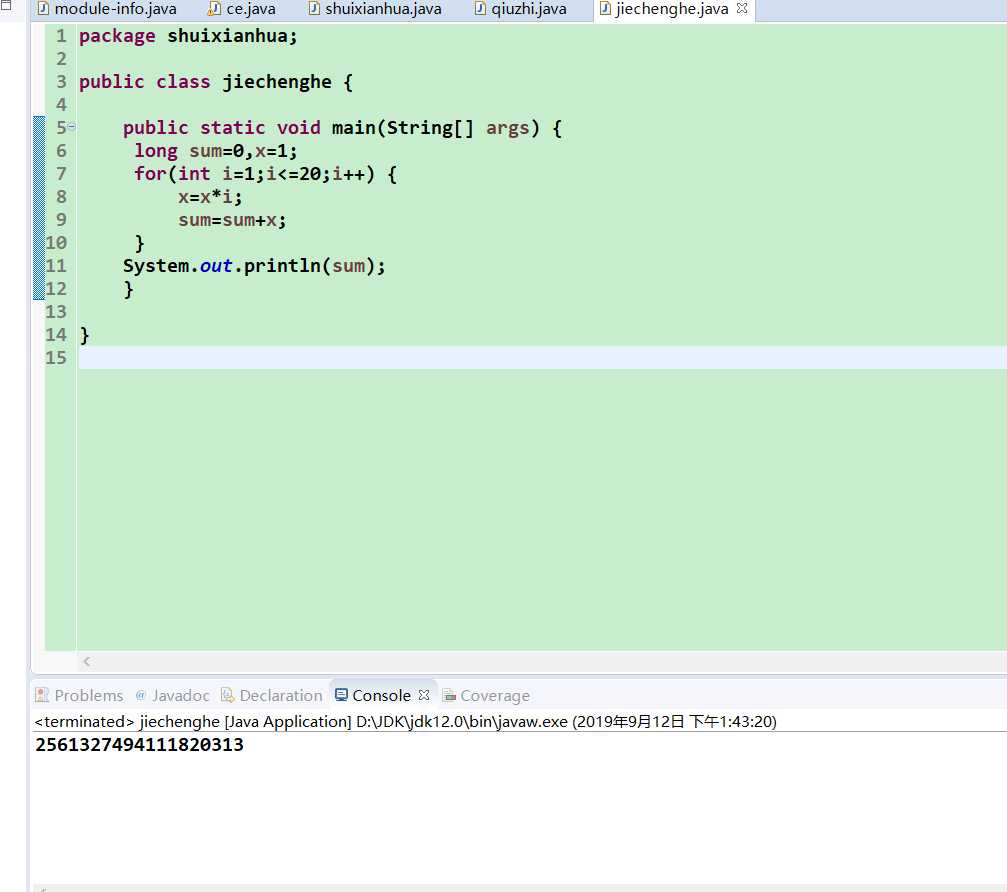Viewport: 1007px width, 892px height.
Task: Collapse the main method fold marker
Action: tap(71, 127)
